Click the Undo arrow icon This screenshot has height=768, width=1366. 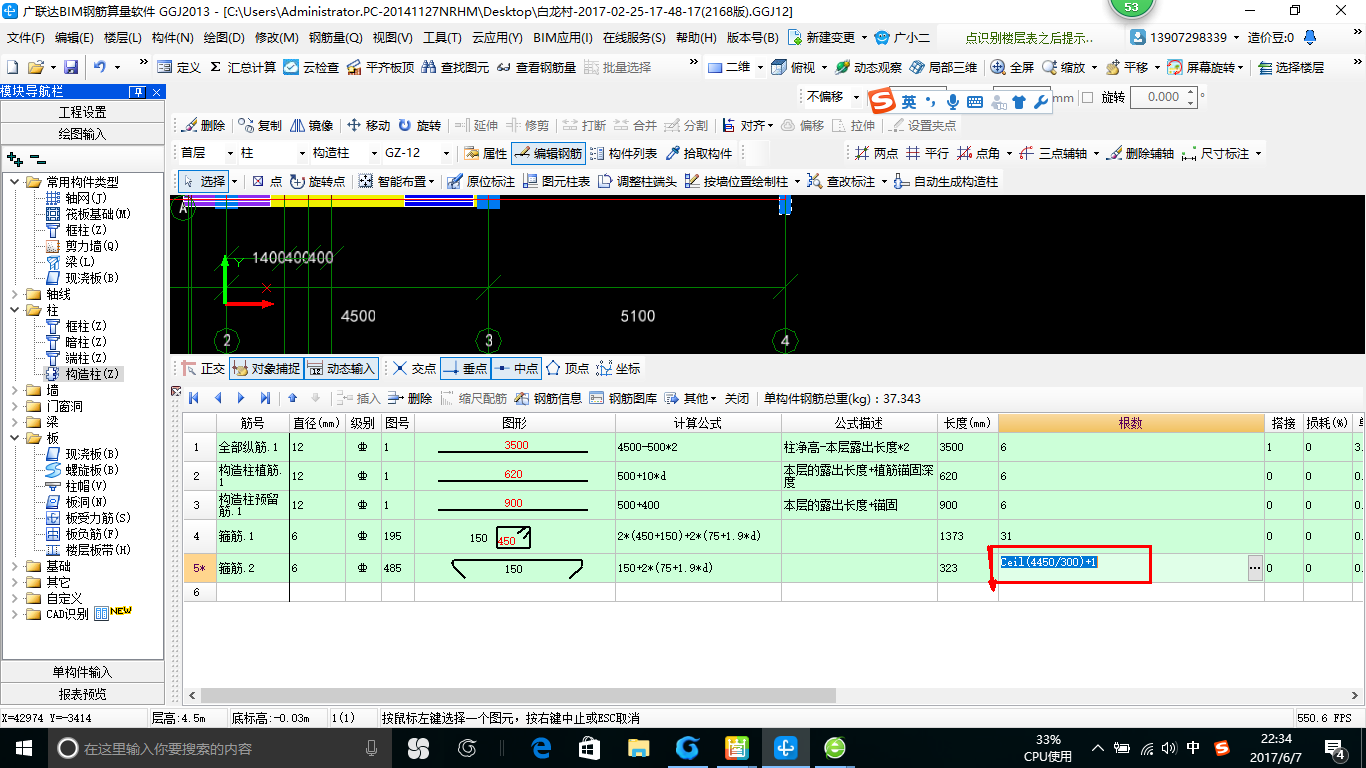[x=100, y=67]
